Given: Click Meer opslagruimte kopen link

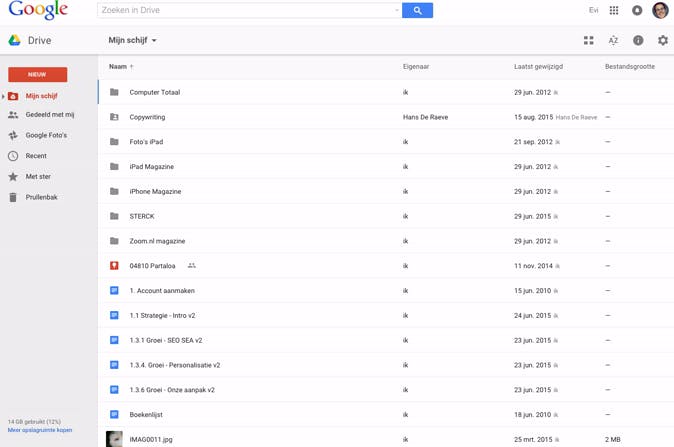Looking at the screenshot, I should click(40, 430).
